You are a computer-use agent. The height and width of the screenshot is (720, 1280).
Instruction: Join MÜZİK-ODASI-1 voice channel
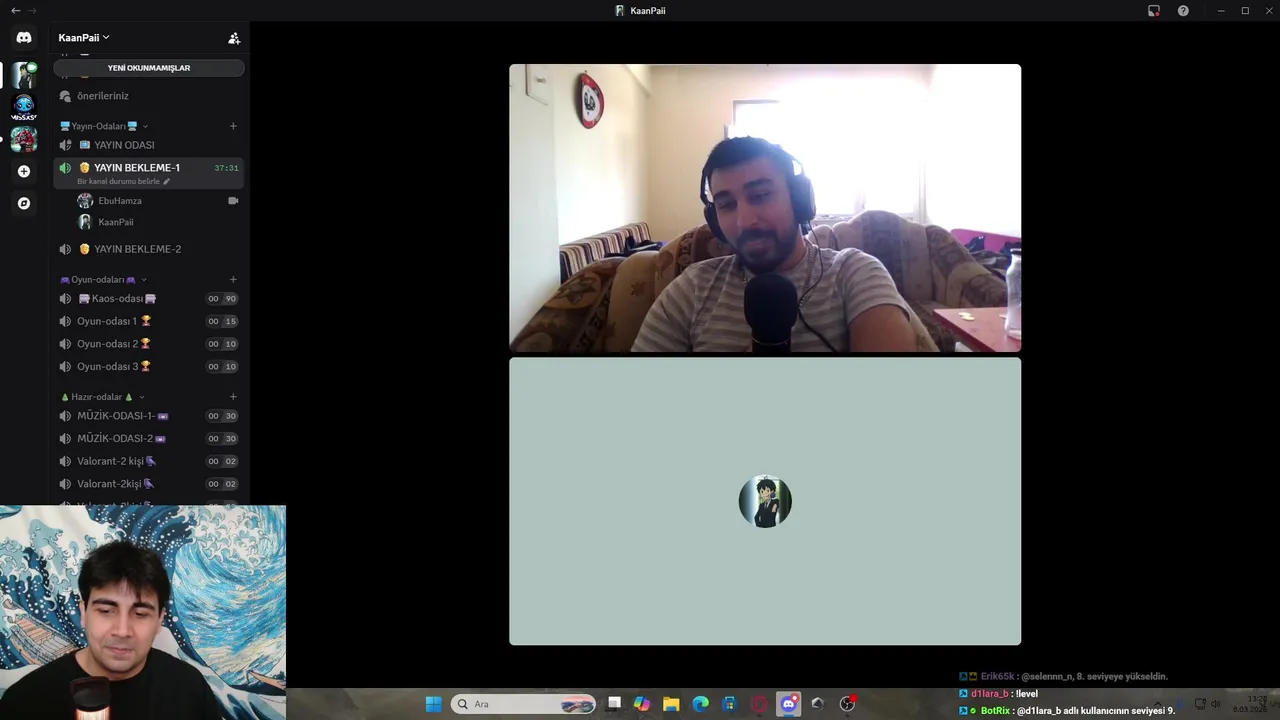(149, 416)
